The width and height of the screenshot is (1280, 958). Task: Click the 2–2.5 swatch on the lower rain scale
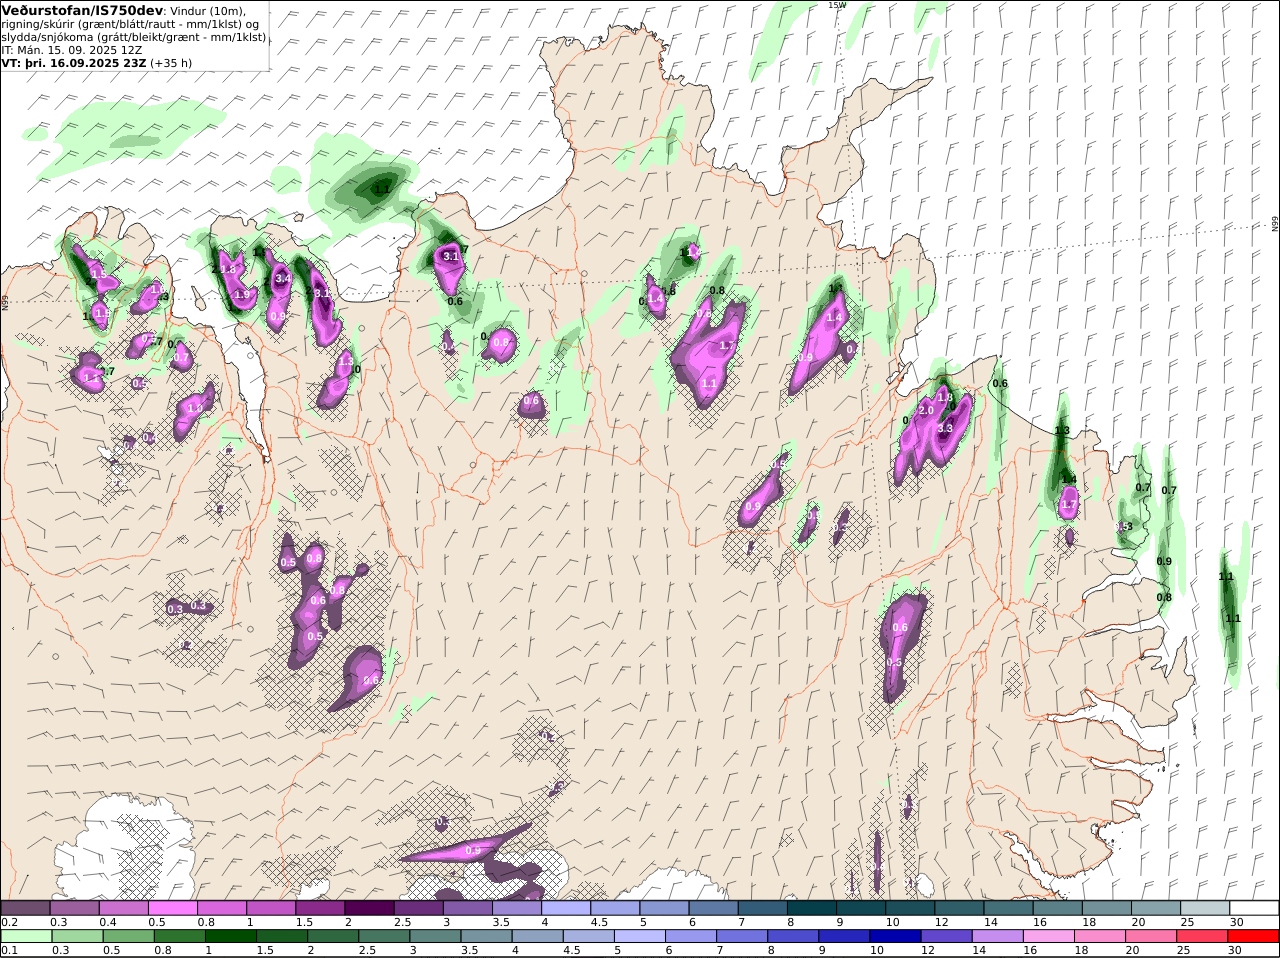[x=333, y=936]
